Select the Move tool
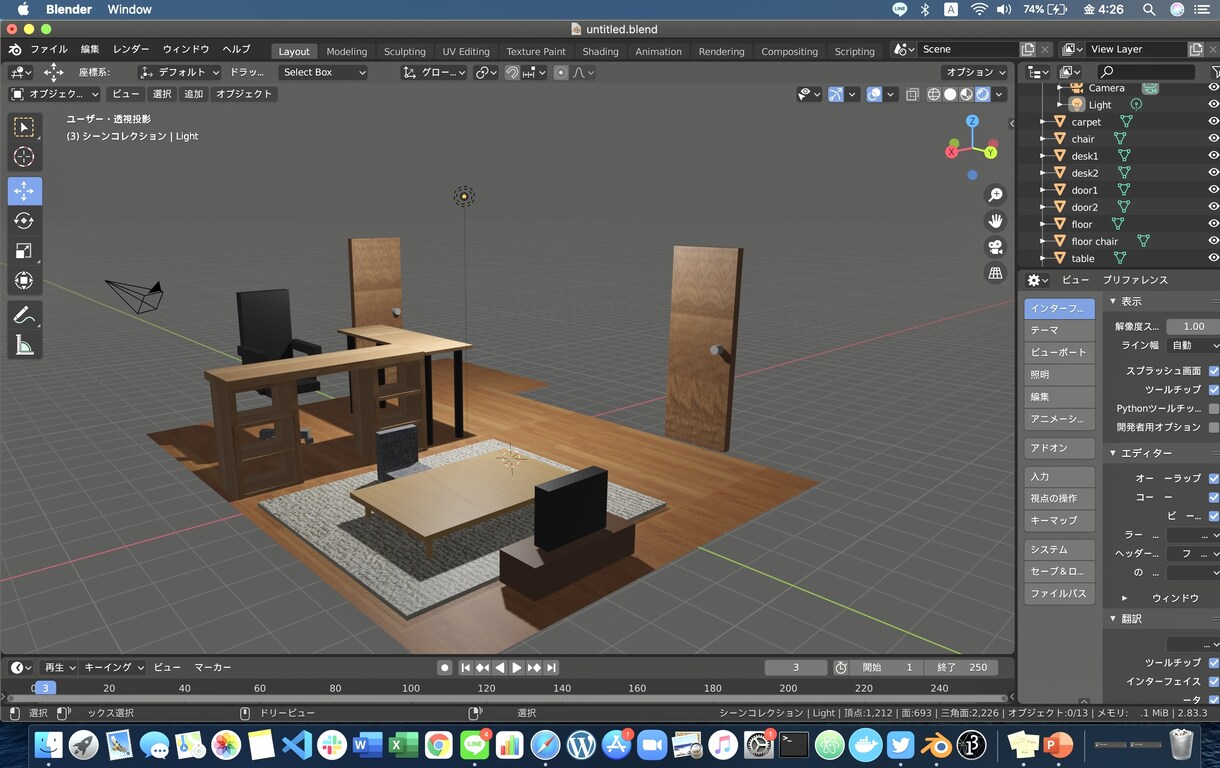This screenshot has width=1220, height=768. (24, 191)
